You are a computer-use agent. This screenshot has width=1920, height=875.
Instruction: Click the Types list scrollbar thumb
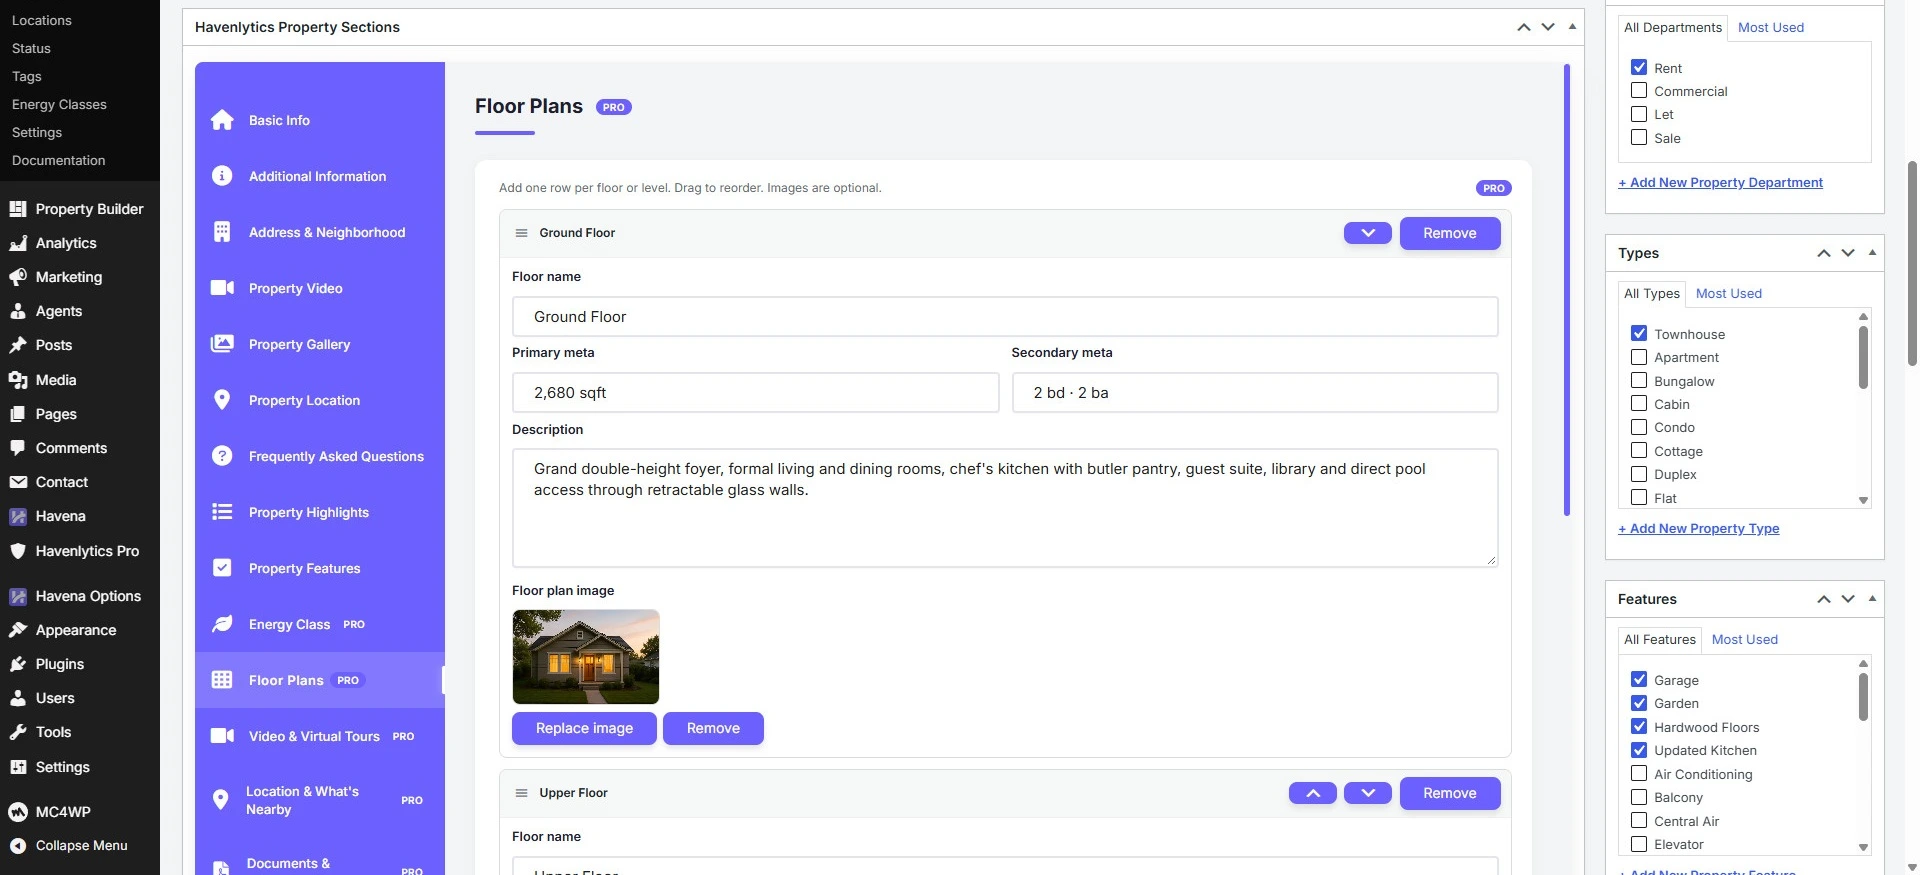(x=1863, y=357)
